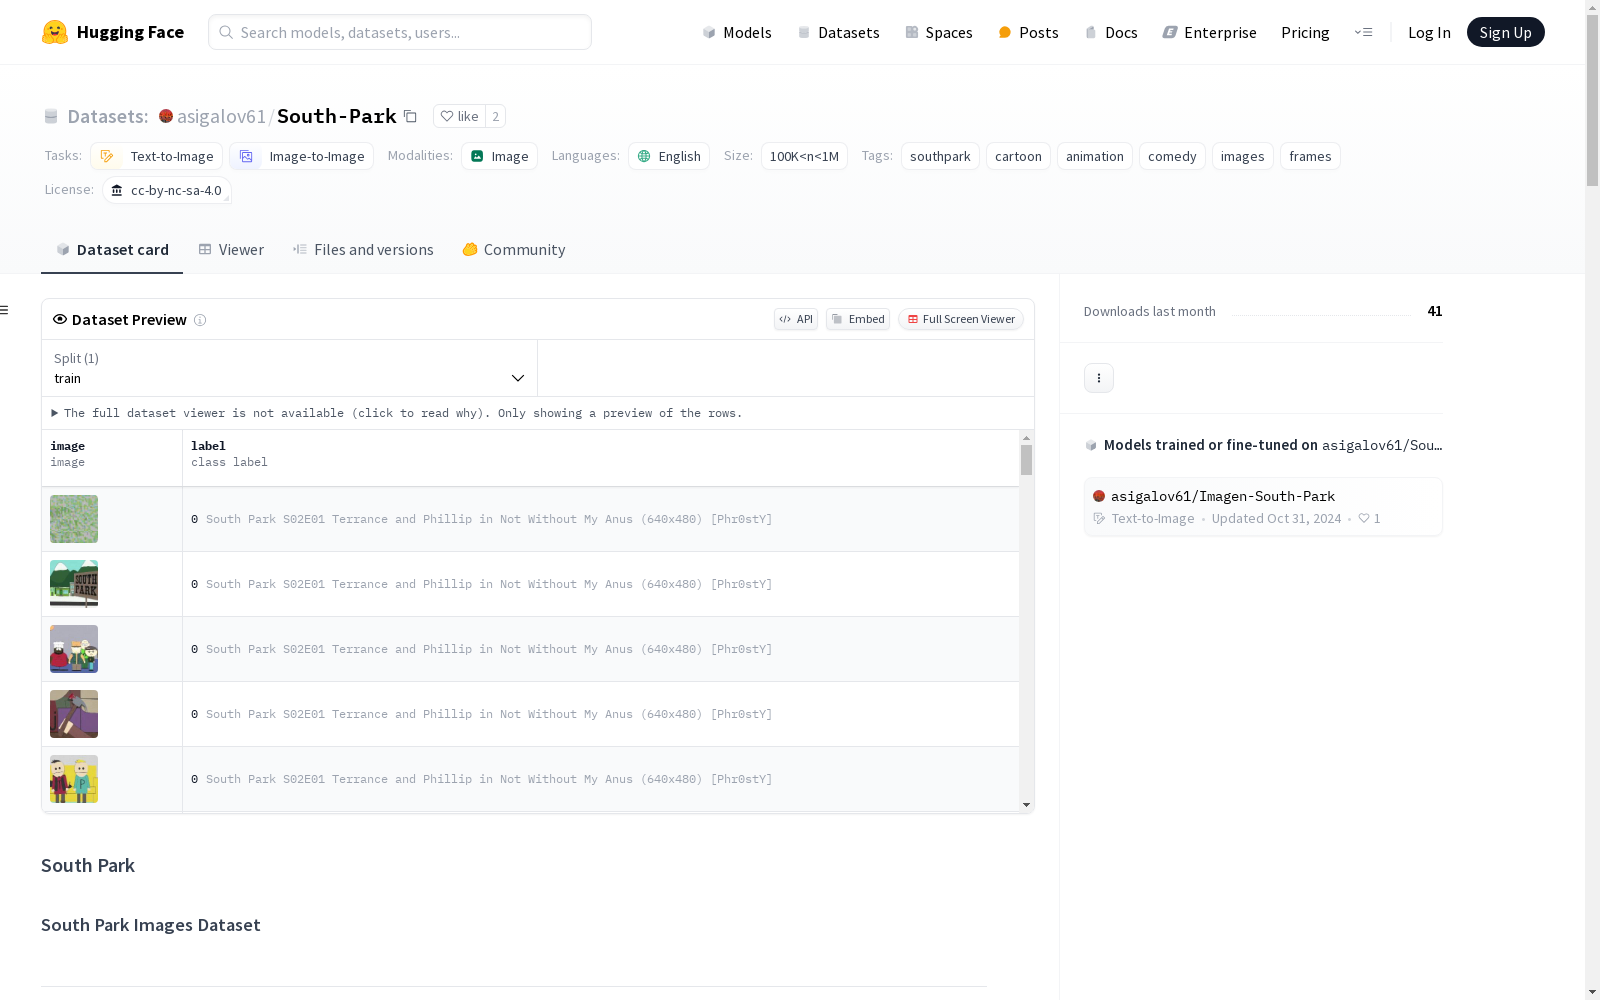Viewport: 1600px width, 1000px height.
Task: Click the Sign Up button
Action: tap(1506, 32)
